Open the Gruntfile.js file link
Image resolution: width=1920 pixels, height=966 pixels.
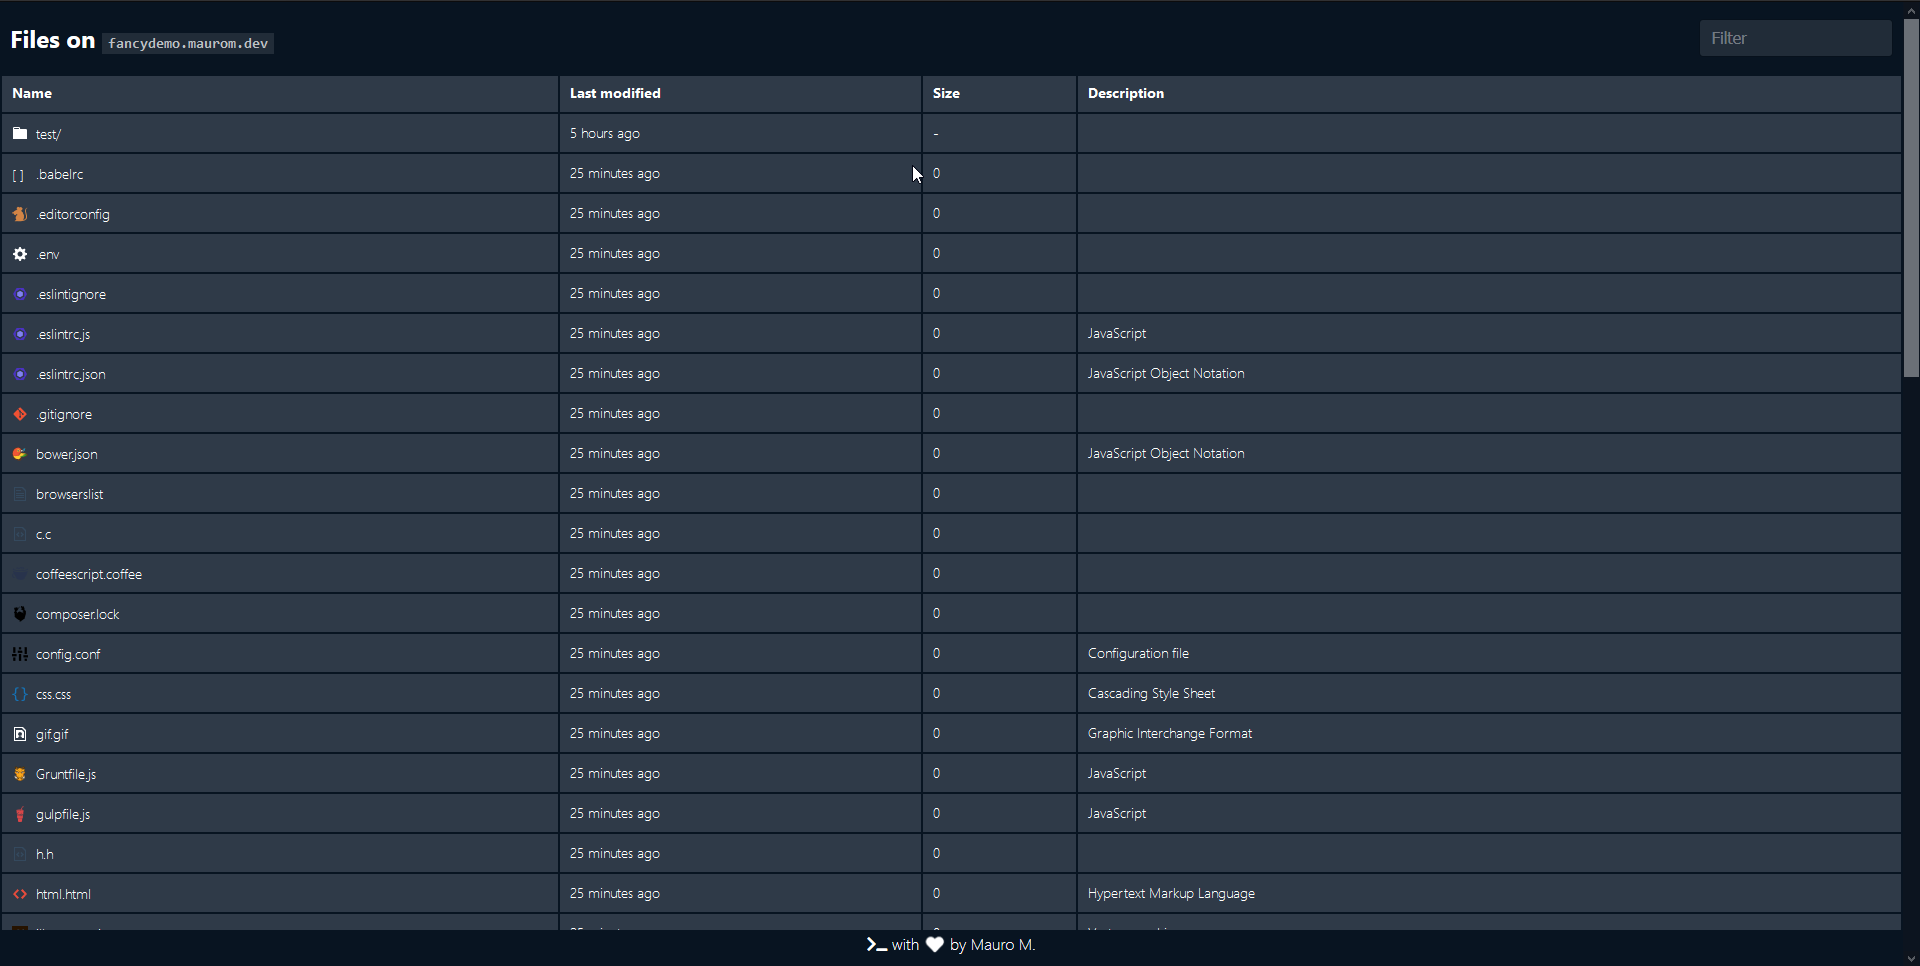(x=66, y=774)
